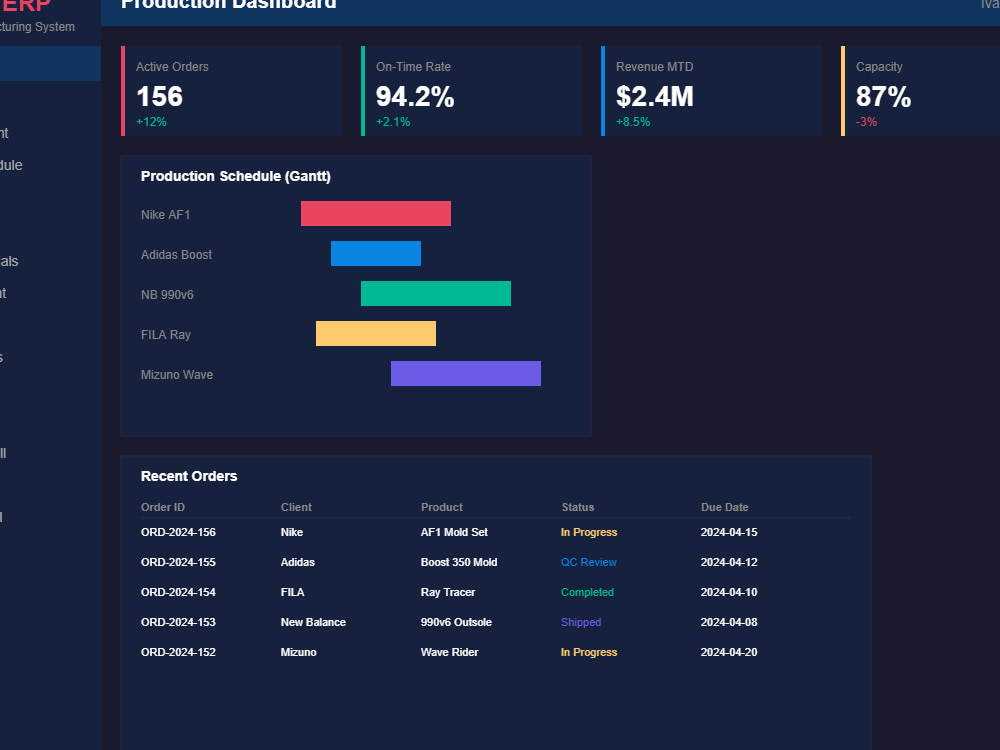
Task: Click In Progress status for ORD-2024-156
Action: (589, 532)
